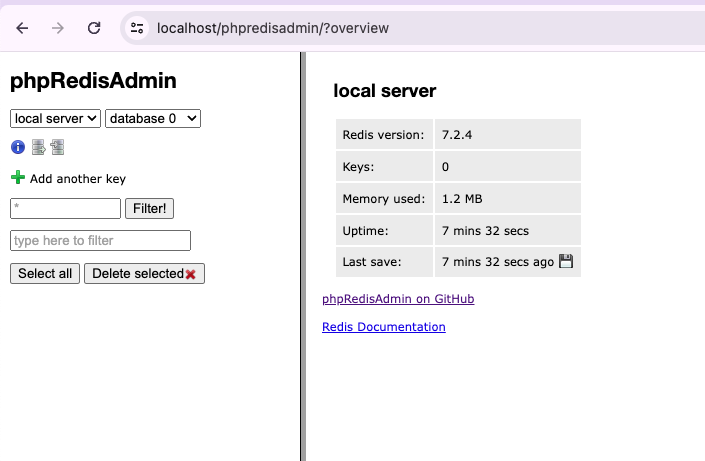Click the 'local server' heading

tap(384, 91)
